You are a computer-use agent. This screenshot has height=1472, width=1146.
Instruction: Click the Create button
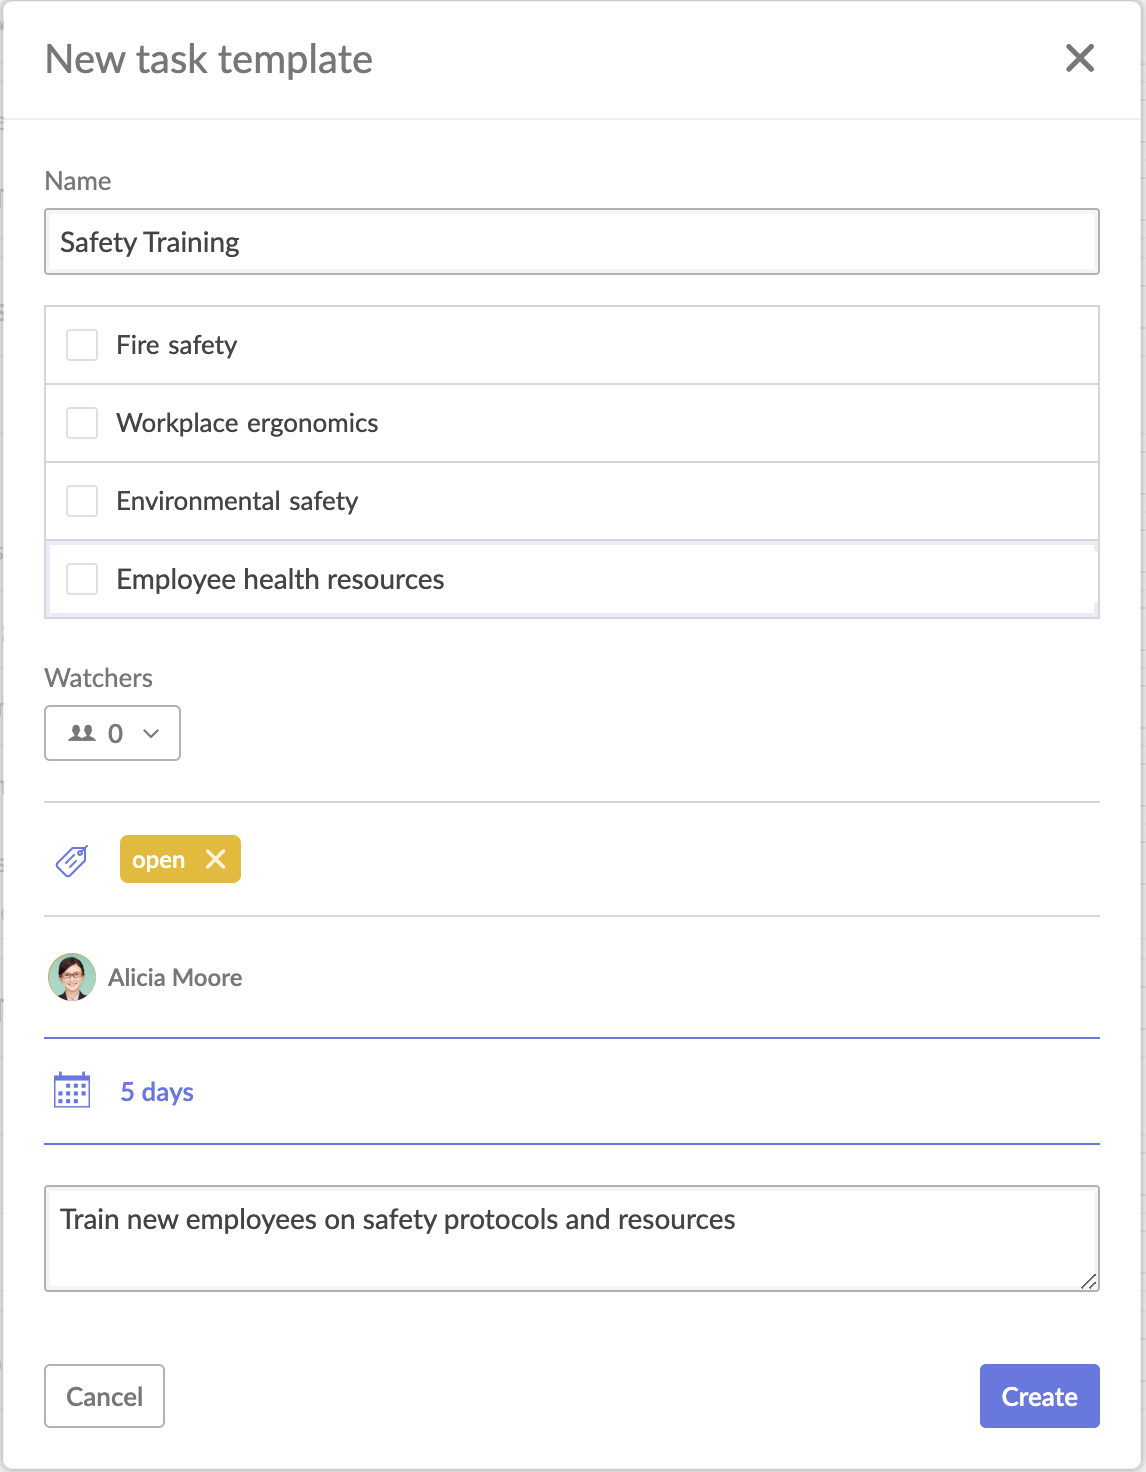pos(1040,1396)
